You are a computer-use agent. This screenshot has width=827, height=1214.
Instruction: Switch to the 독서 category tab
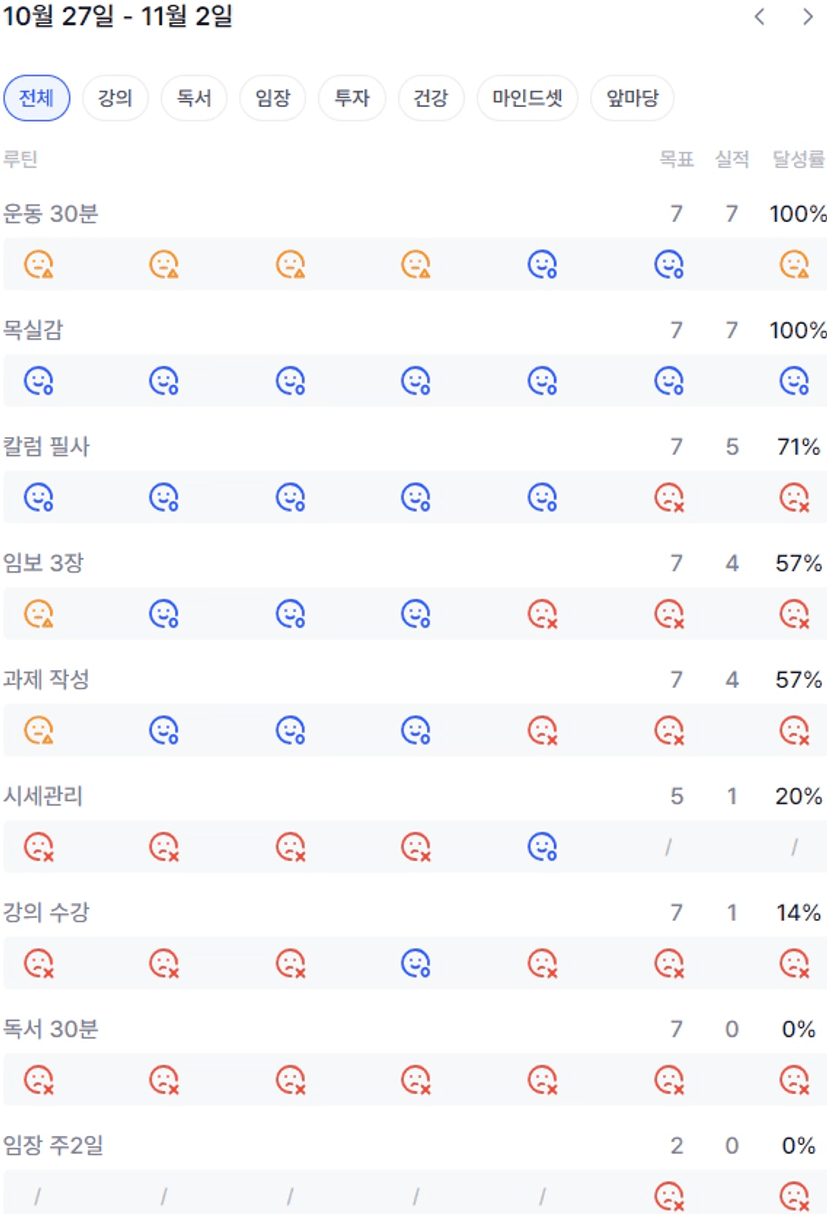[x=194, y=98]
